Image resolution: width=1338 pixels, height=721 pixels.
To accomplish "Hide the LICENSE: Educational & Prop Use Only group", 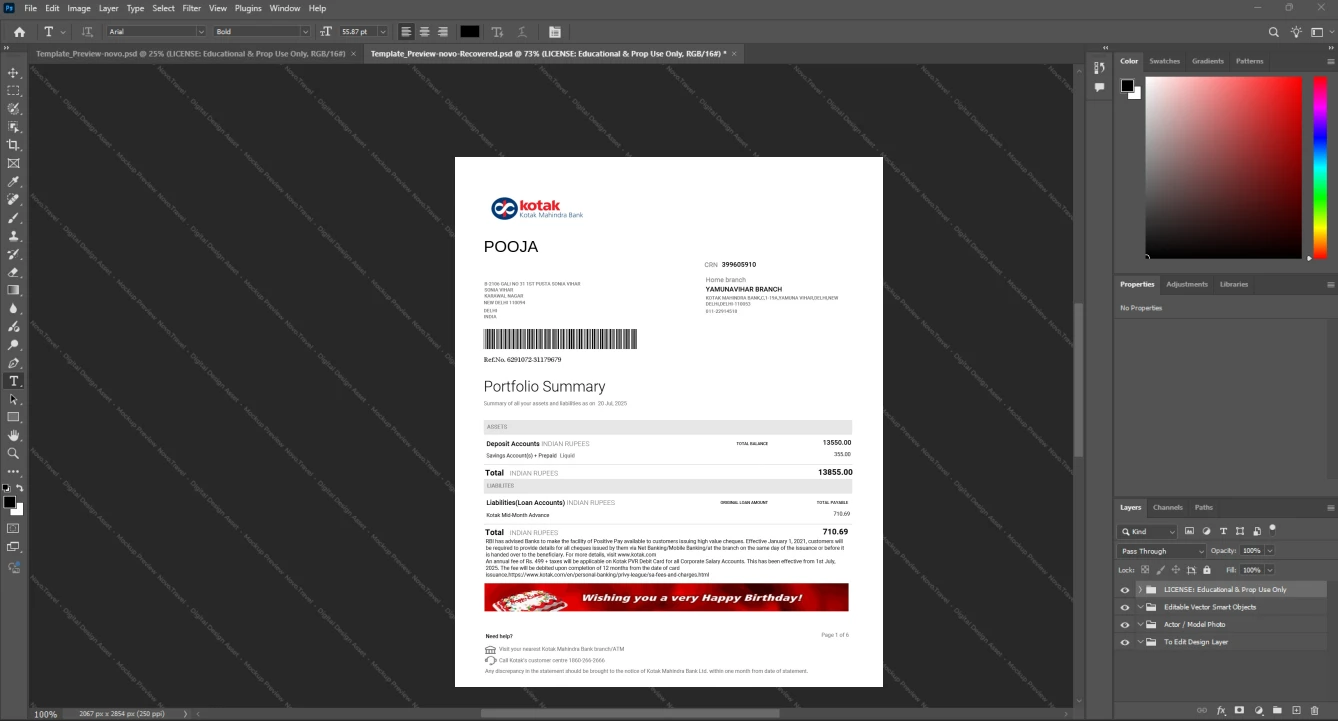I will [1125, 590].
